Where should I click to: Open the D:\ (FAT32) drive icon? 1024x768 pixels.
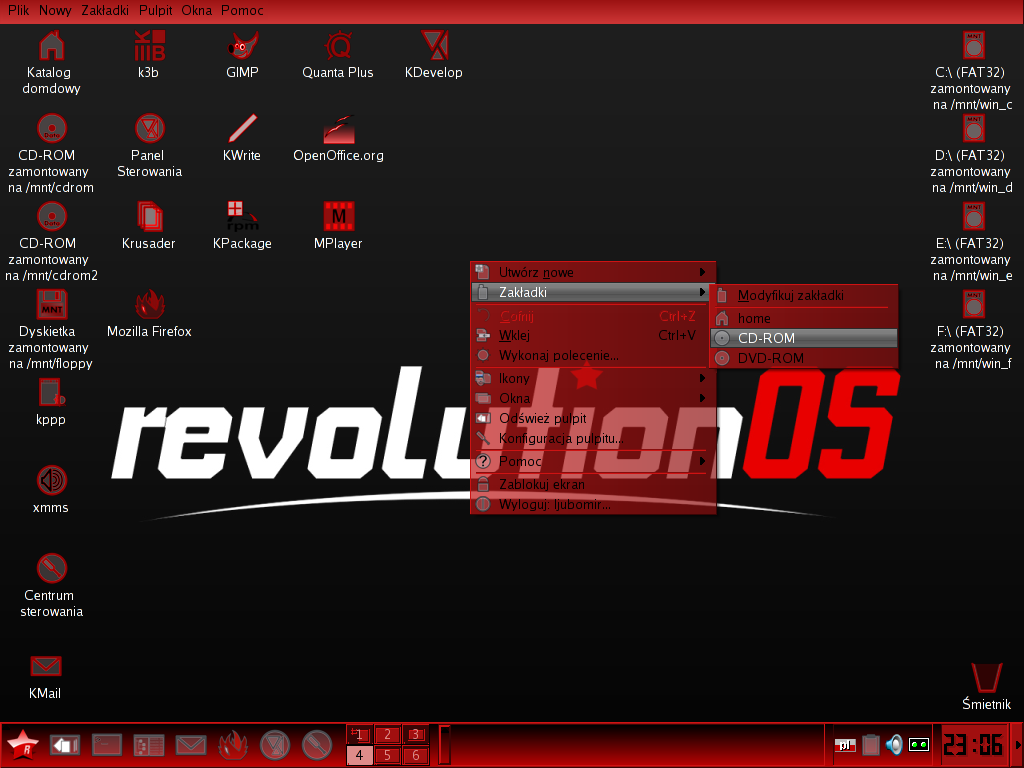[974, 129]
